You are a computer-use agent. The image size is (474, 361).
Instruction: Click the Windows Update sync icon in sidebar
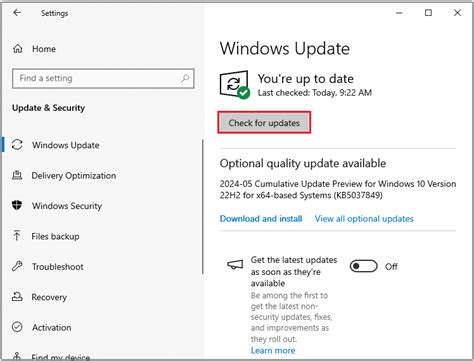[x=17, y=145]
